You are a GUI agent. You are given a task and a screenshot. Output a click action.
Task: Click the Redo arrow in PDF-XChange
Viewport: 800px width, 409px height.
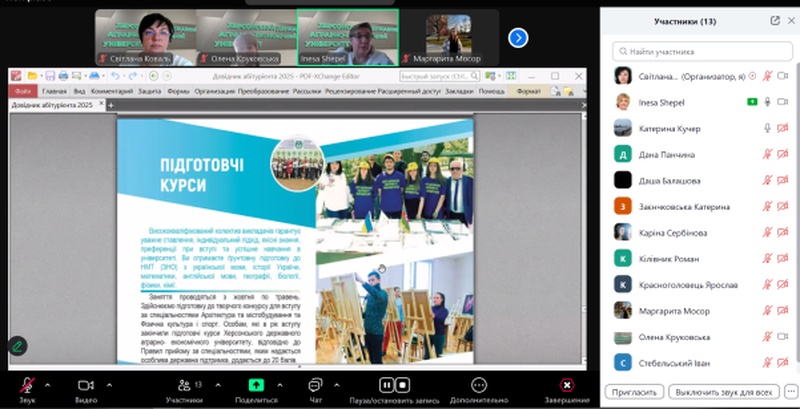pyautogui.click(x=133, y=76)
